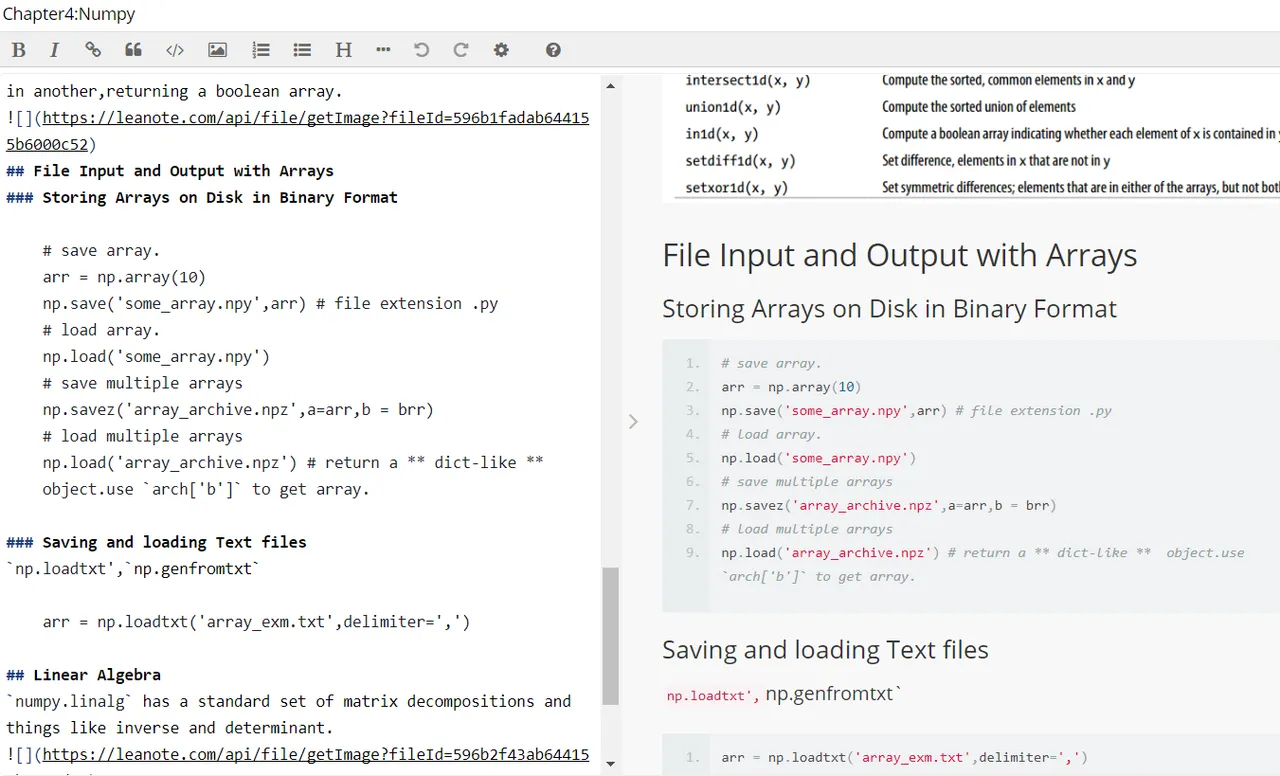The width and height of the screenshot is (1280, 776).
Task: Toggle bold formatting in toolbar
Action: [18, 50]
